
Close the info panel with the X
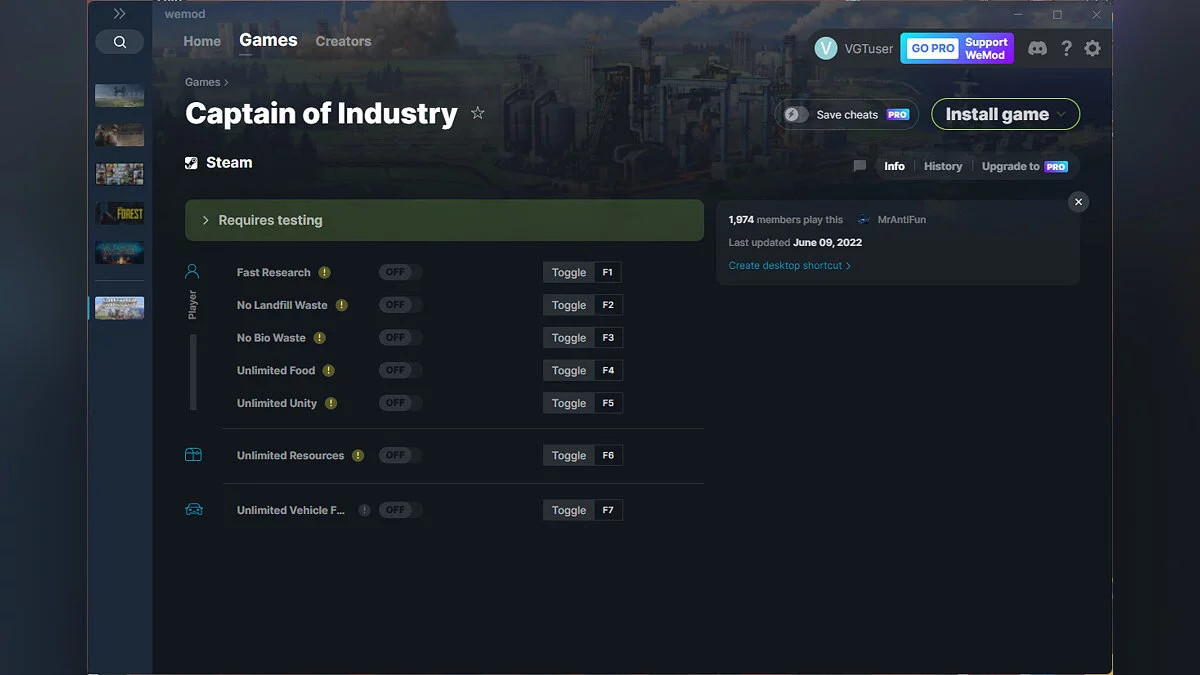point(1078,202)
